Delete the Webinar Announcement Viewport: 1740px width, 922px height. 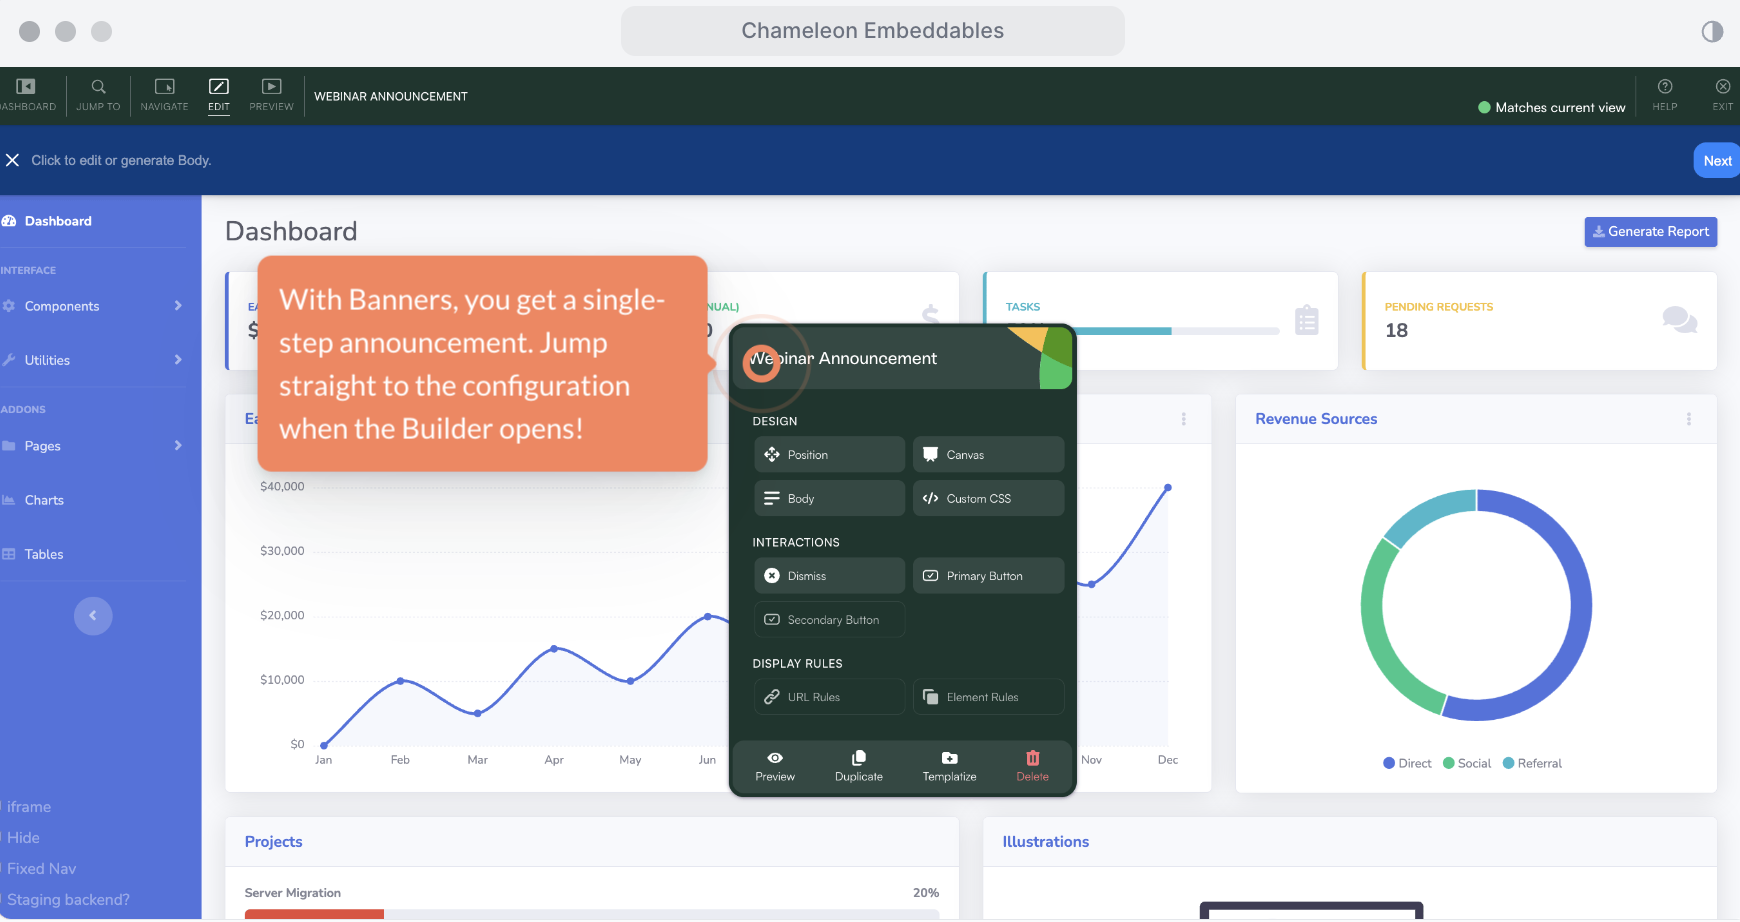[1033, 766]
